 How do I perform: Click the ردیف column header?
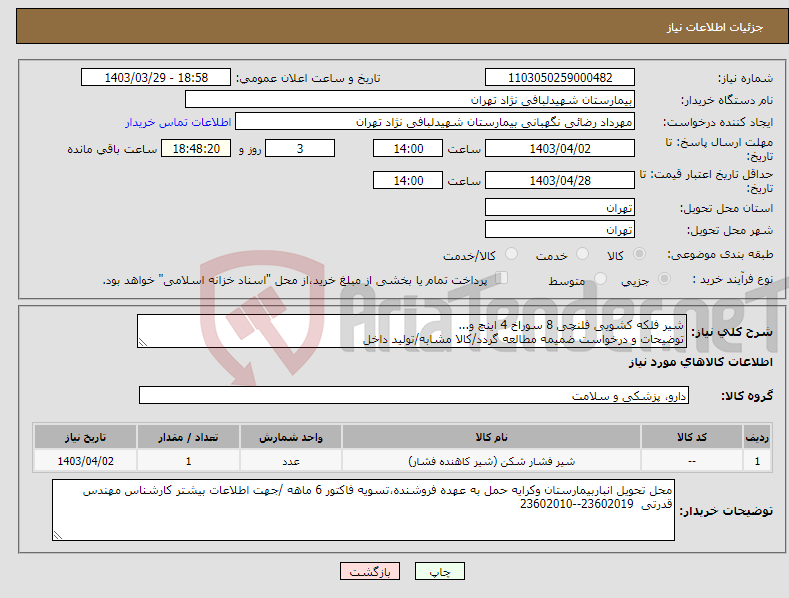click(757, 437)
